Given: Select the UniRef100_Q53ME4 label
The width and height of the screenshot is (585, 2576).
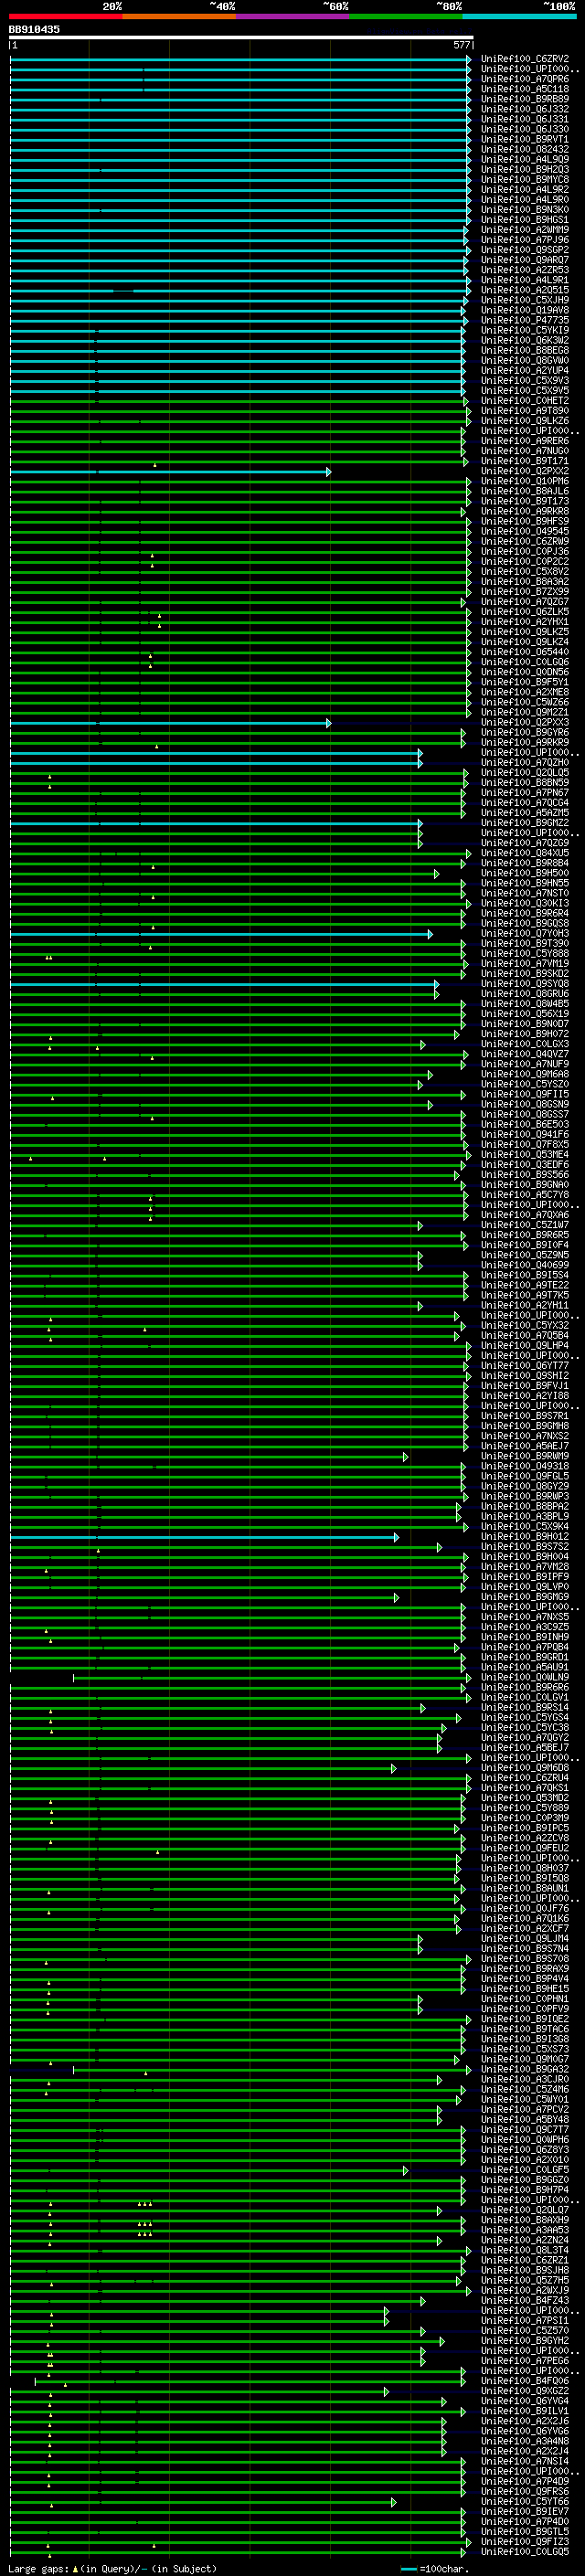Looking at the screenshot, I should [x=525, y=1154].
